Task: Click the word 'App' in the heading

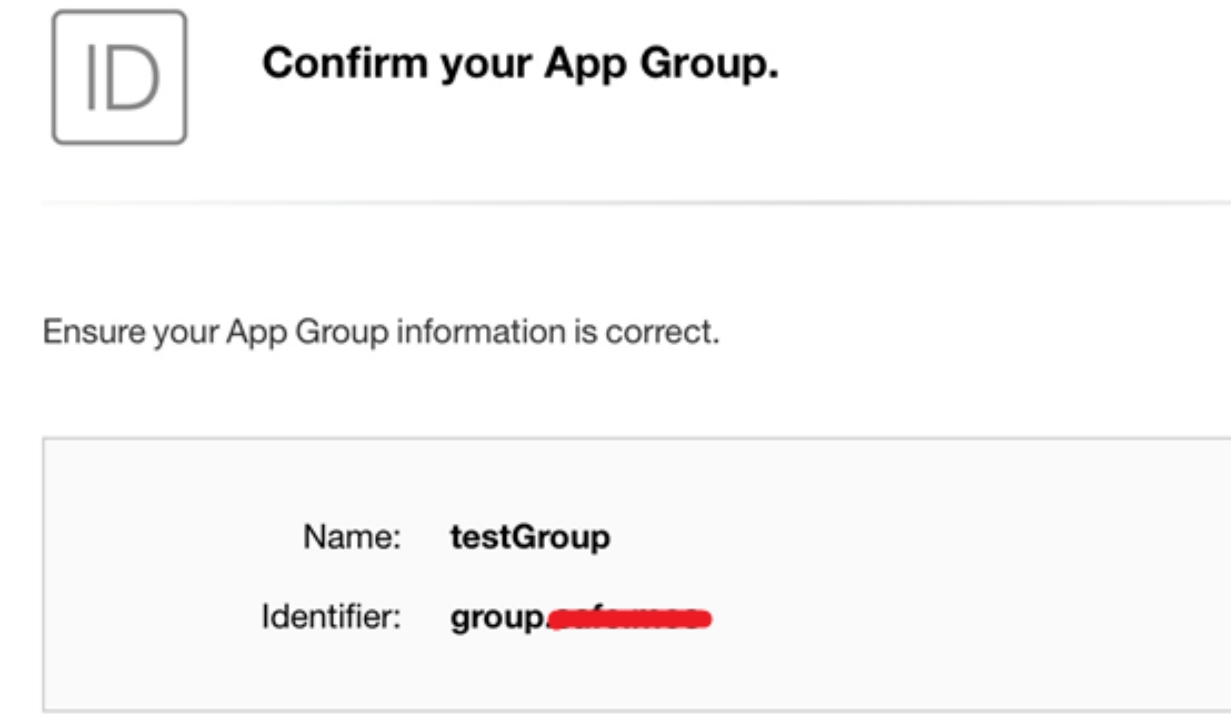Action: 582,66
